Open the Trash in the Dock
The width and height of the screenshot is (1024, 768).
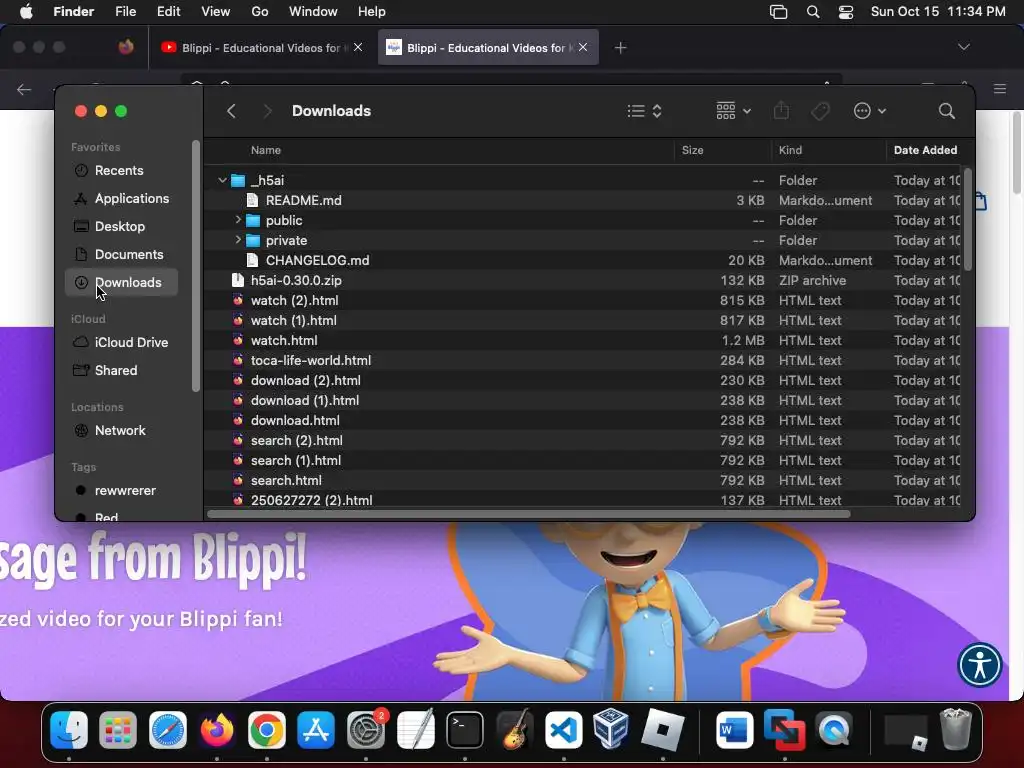[x=956, y=729]
